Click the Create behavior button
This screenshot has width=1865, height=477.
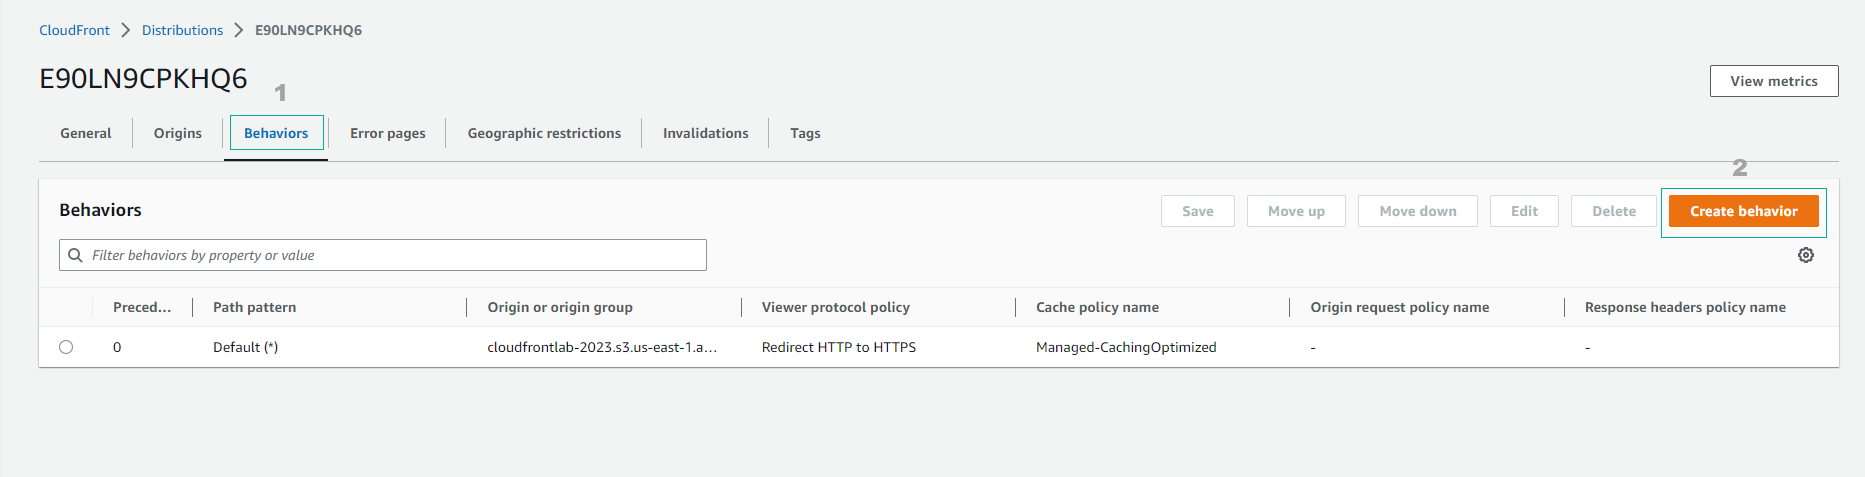1744,211
